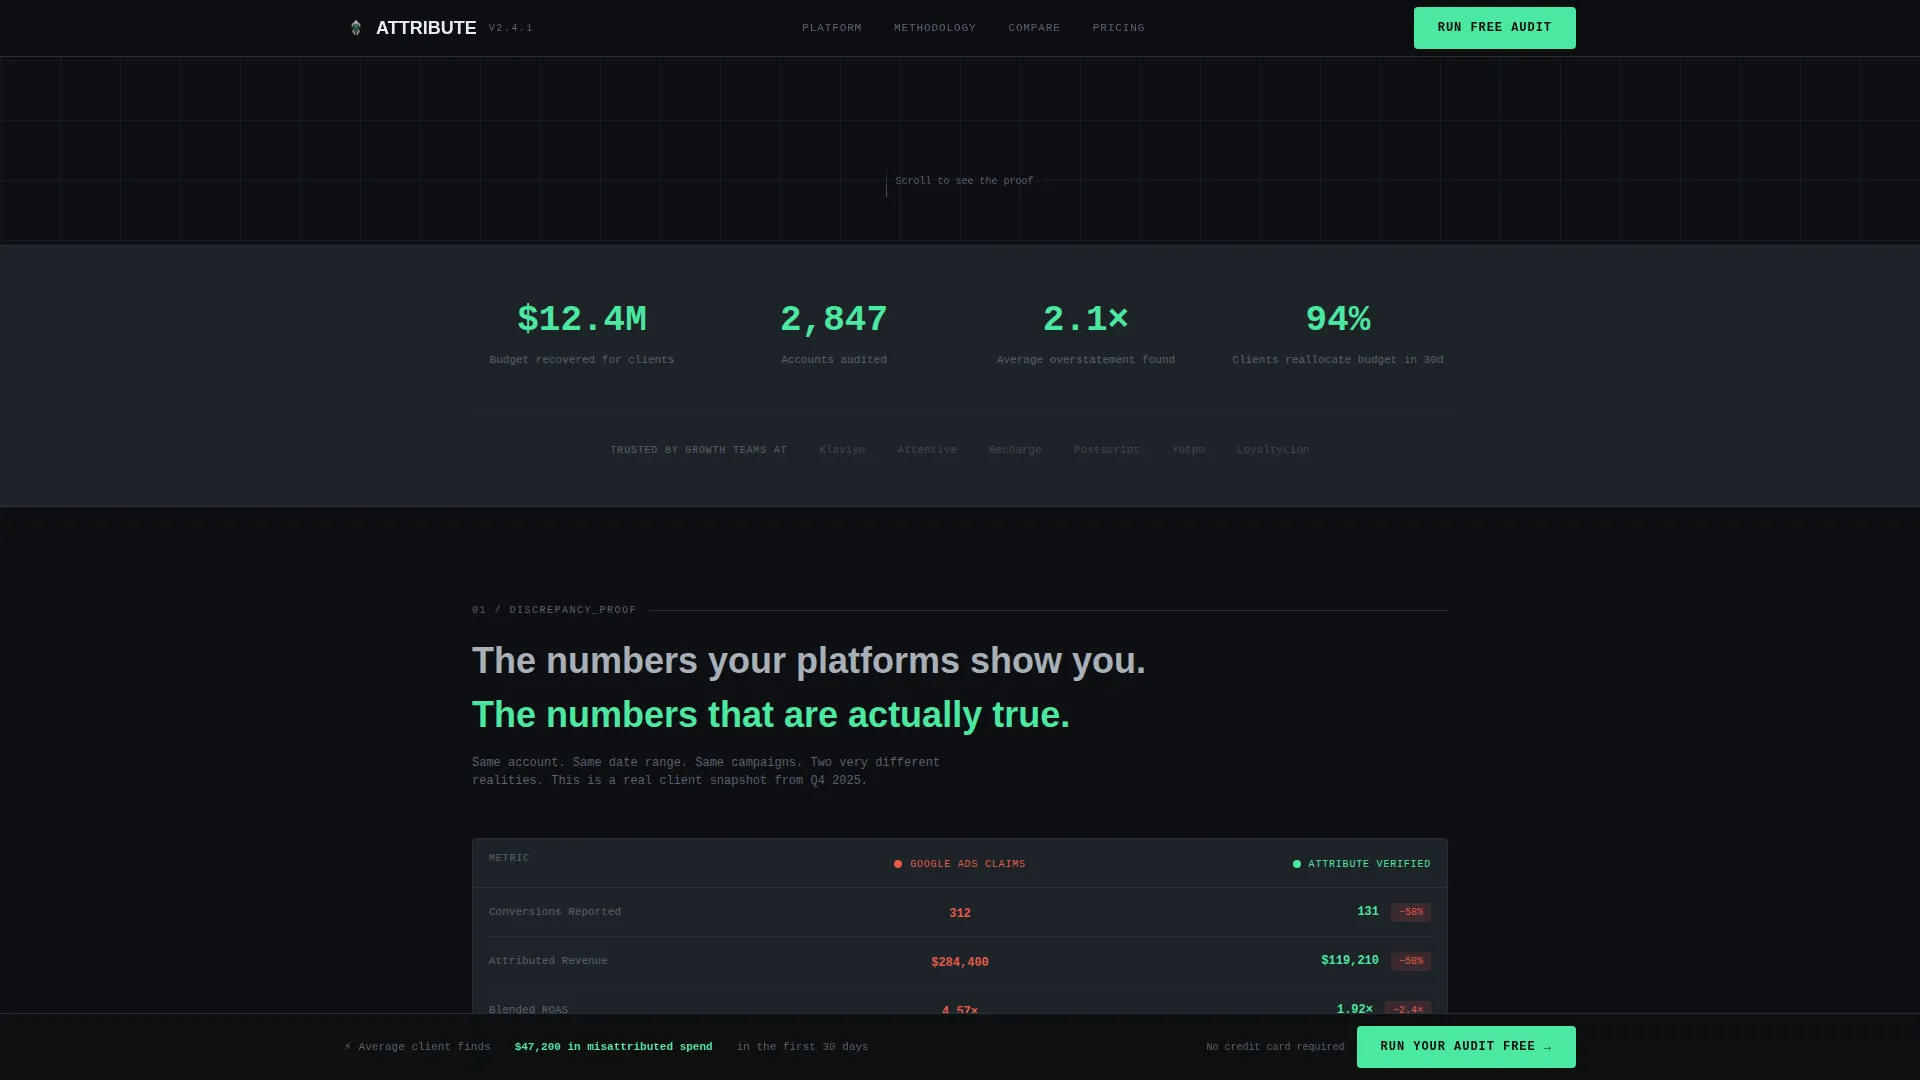
Task: Click the Attribute Verified column header
Action: pyautogui.click(x=1369, y=864)
